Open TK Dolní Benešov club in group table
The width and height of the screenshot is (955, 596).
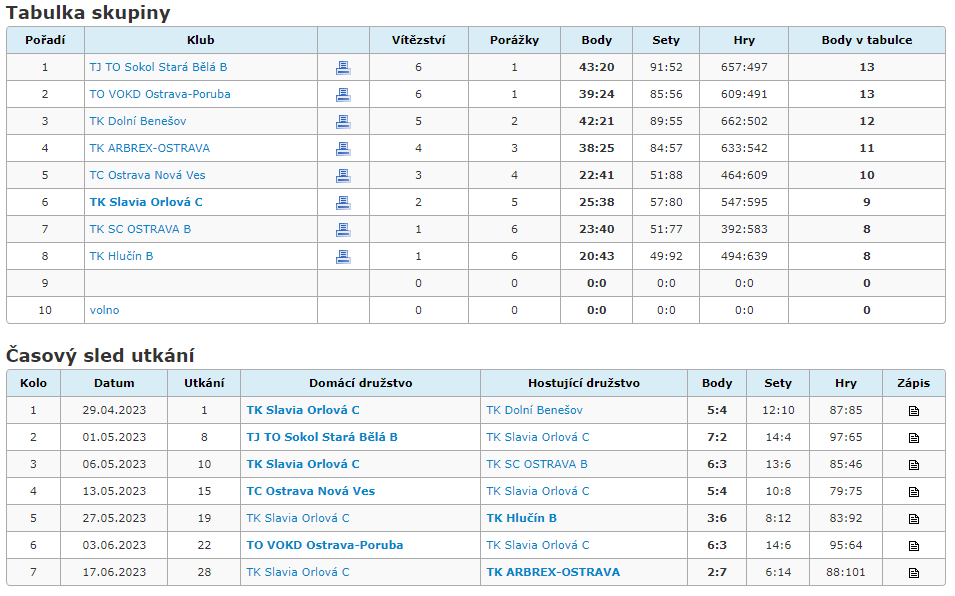pos(138,121)
